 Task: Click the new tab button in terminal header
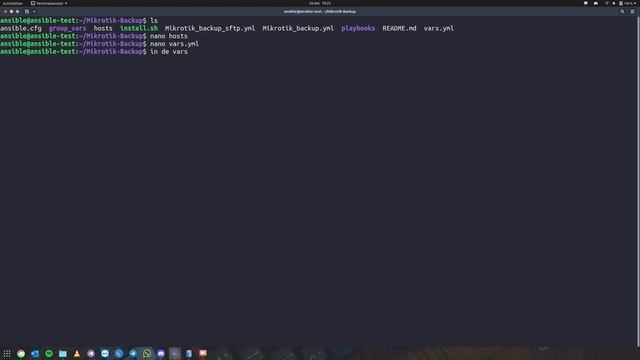[27, 11]
